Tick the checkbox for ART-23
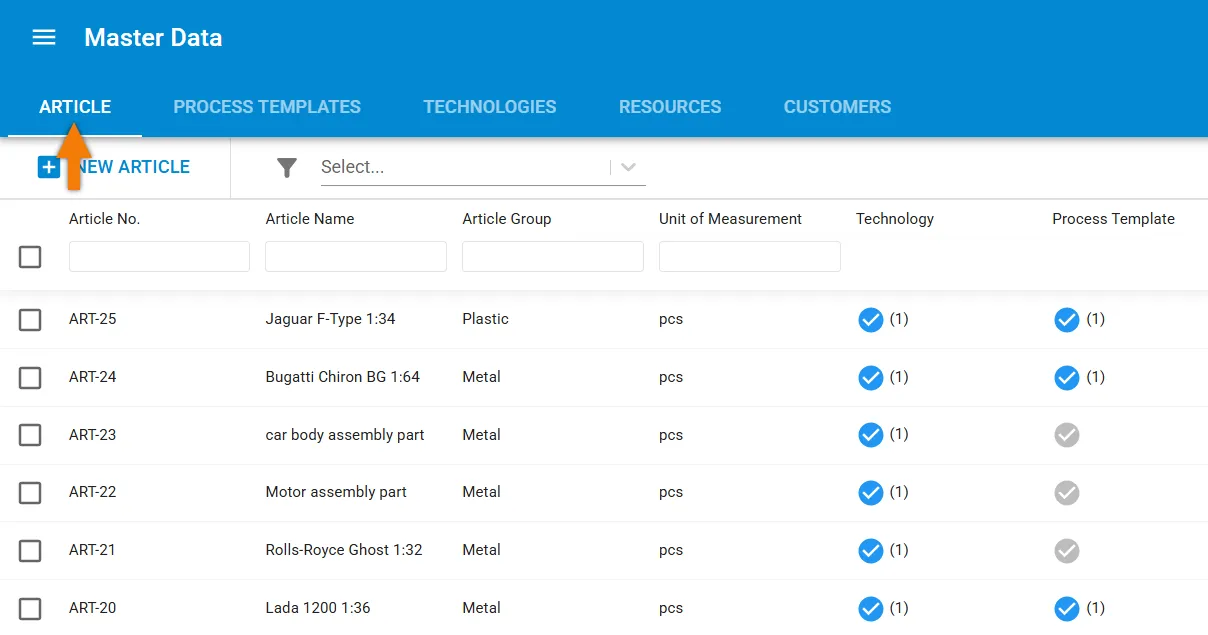This screenshot has height=635, width=1208. click(x=30, y=435)
